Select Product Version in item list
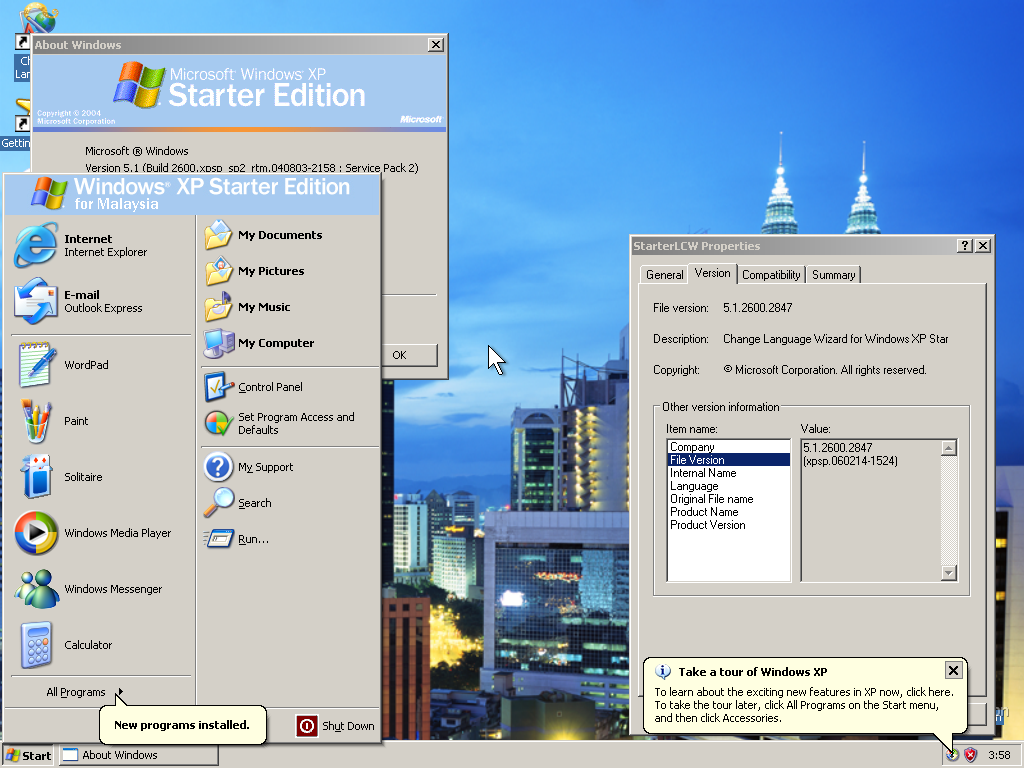1024x768 pixels. (708, 525)
